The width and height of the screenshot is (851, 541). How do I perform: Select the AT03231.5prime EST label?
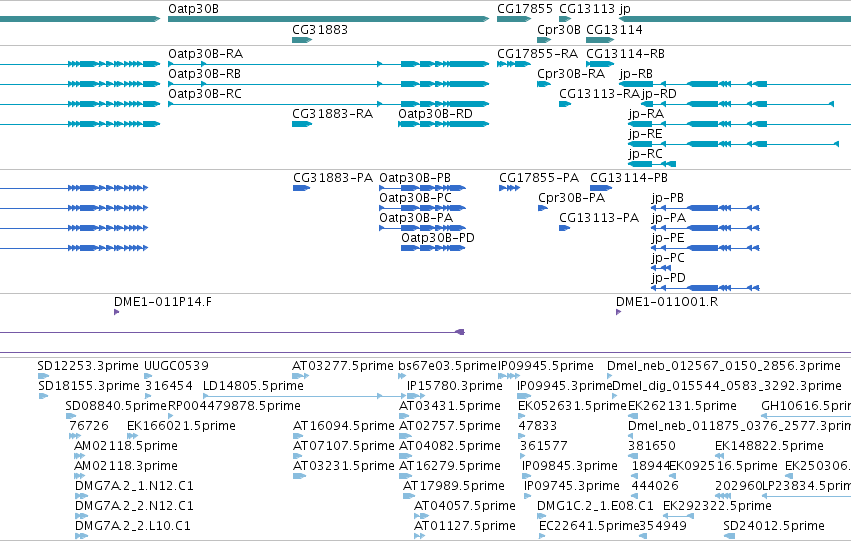(x=344, y=467)
